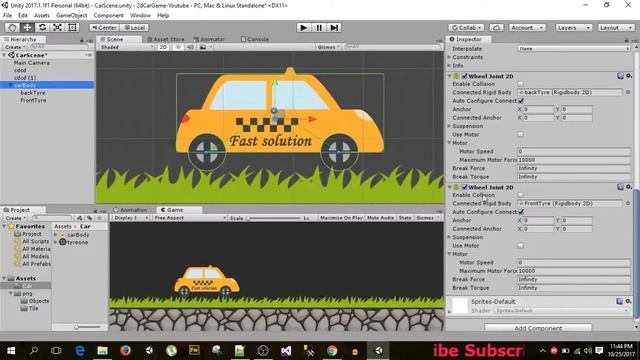
Task: Open first Wheel Joint 2D help icon
Action: [x=620, y=76]
